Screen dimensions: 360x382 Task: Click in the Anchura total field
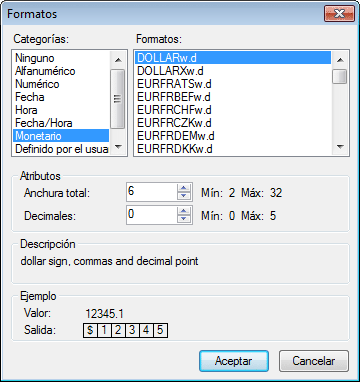click(152, 192)
